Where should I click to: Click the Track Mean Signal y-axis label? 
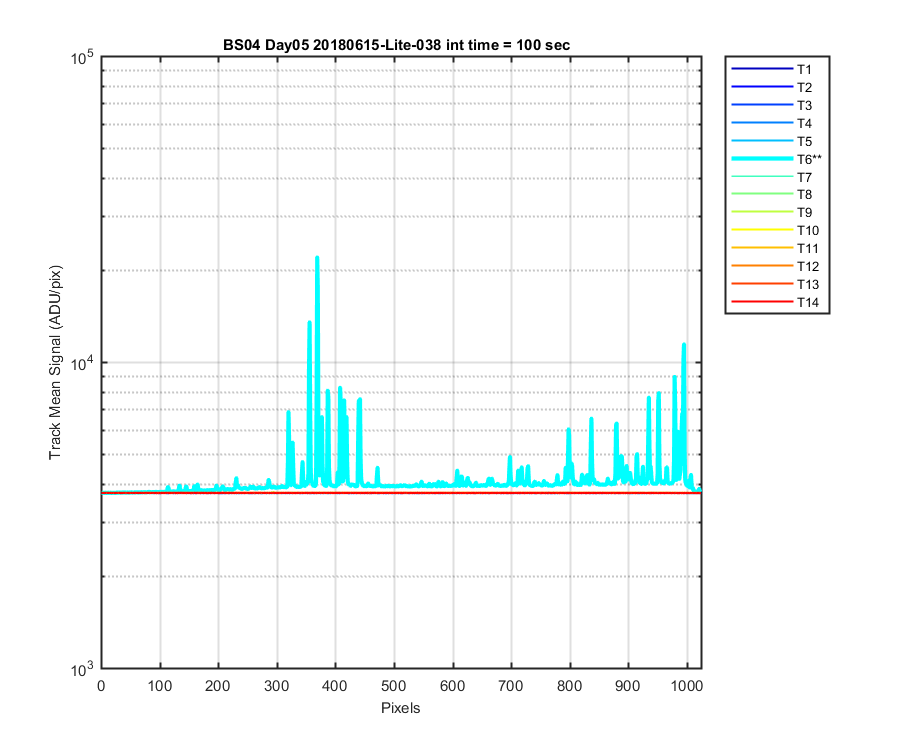[55, 362]
